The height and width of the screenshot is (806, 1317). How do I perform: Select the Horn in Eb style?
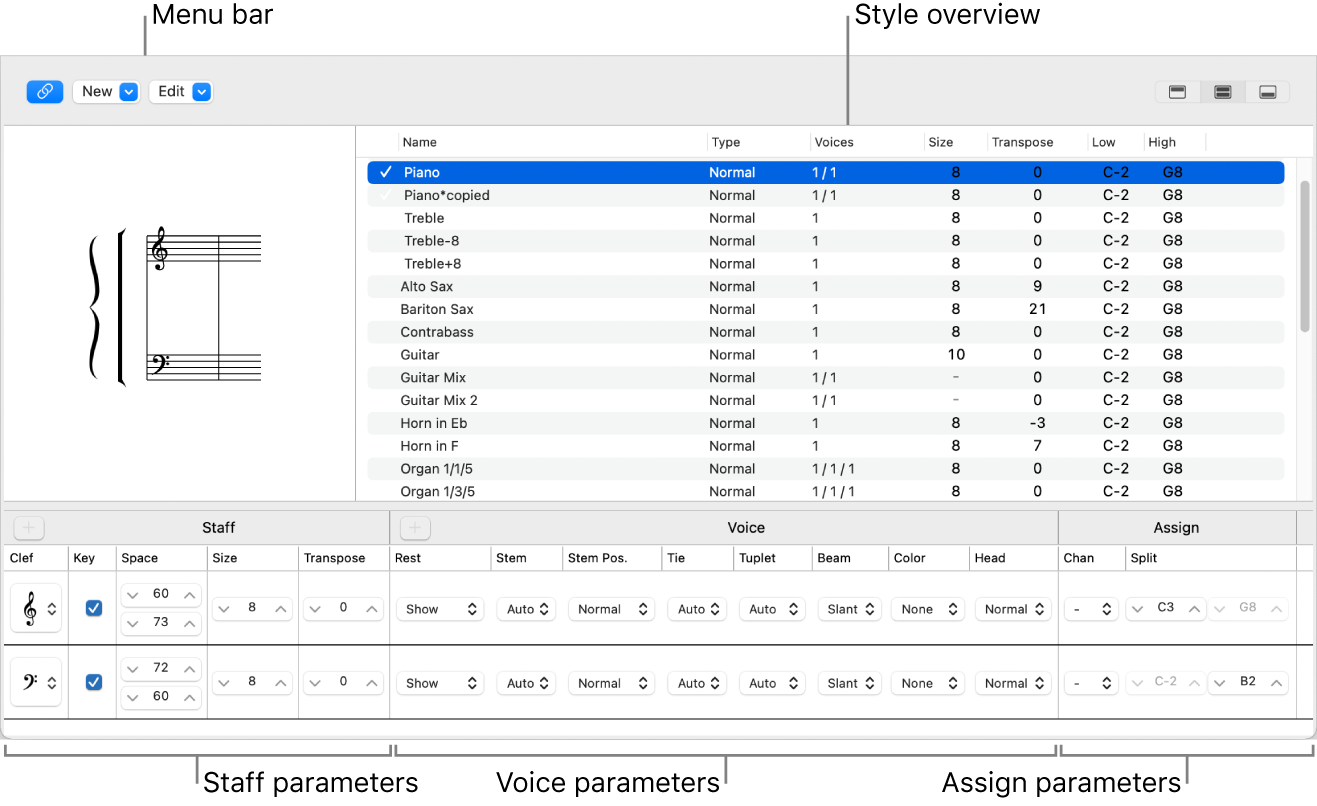point(826,423)
